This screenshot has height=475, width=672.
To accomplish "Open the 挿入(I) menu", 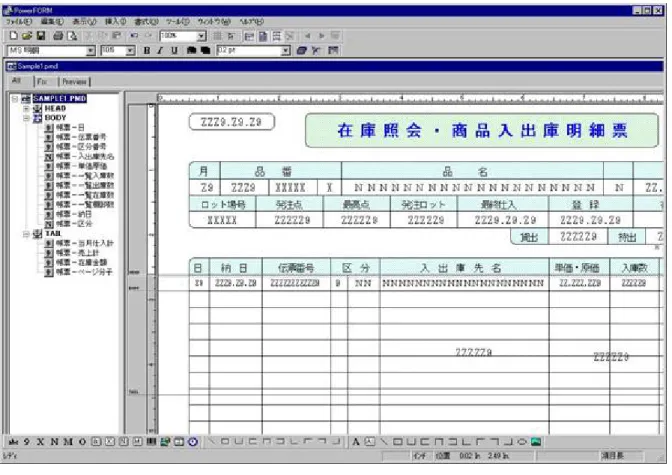I will pyautogui.click(x=115, y=21).
